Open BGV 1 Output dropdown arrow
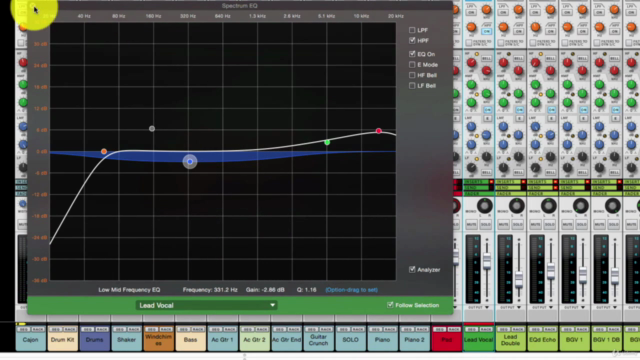The width and height of the screenshot is (640, 360). pyautogui.click(x=582, y=307)
